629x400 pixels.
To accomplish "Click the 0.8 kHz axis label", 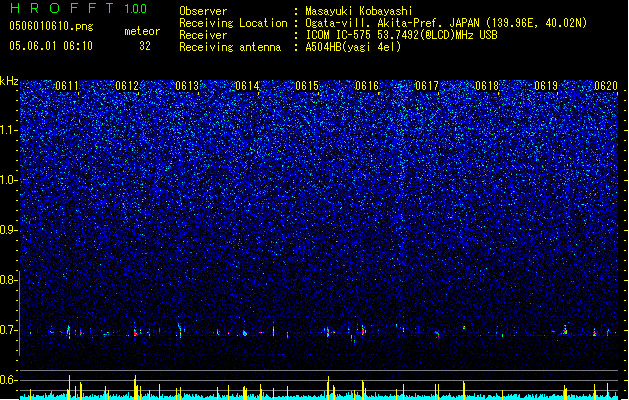I will click(x=9, y=280).
